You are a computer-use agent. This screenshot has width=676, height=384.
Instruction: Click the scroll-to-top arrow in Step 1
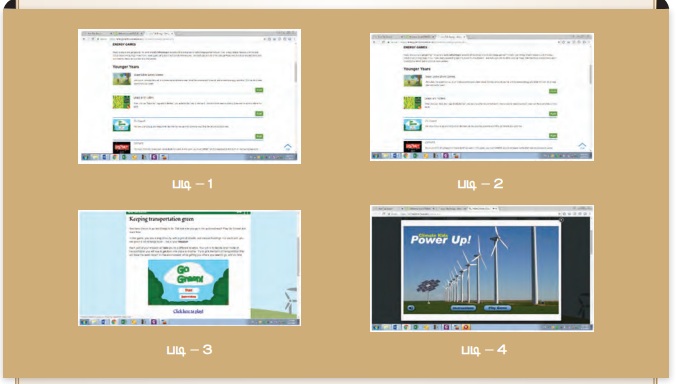tap(288, 147)
